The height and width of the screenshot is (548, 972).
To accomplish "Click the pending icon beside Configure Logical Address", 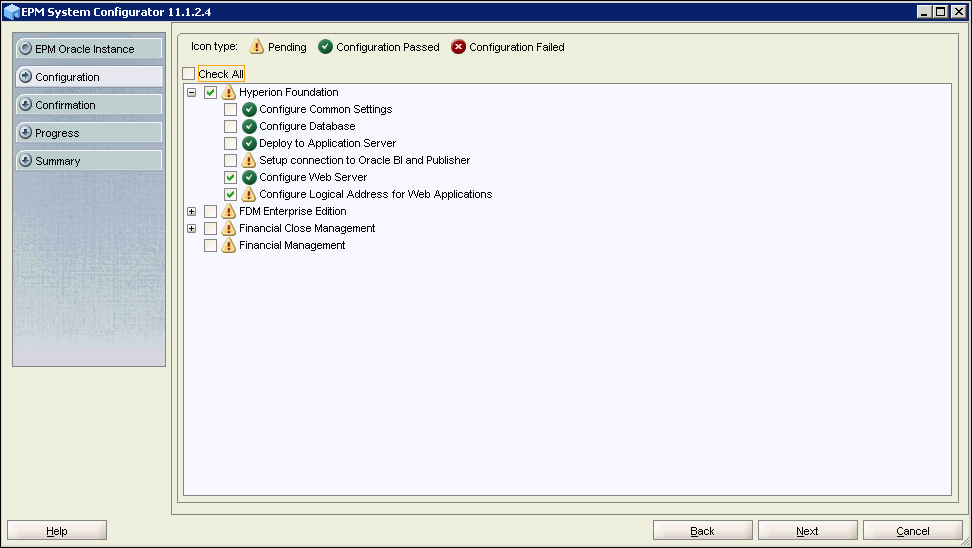I will click(249, 194).
